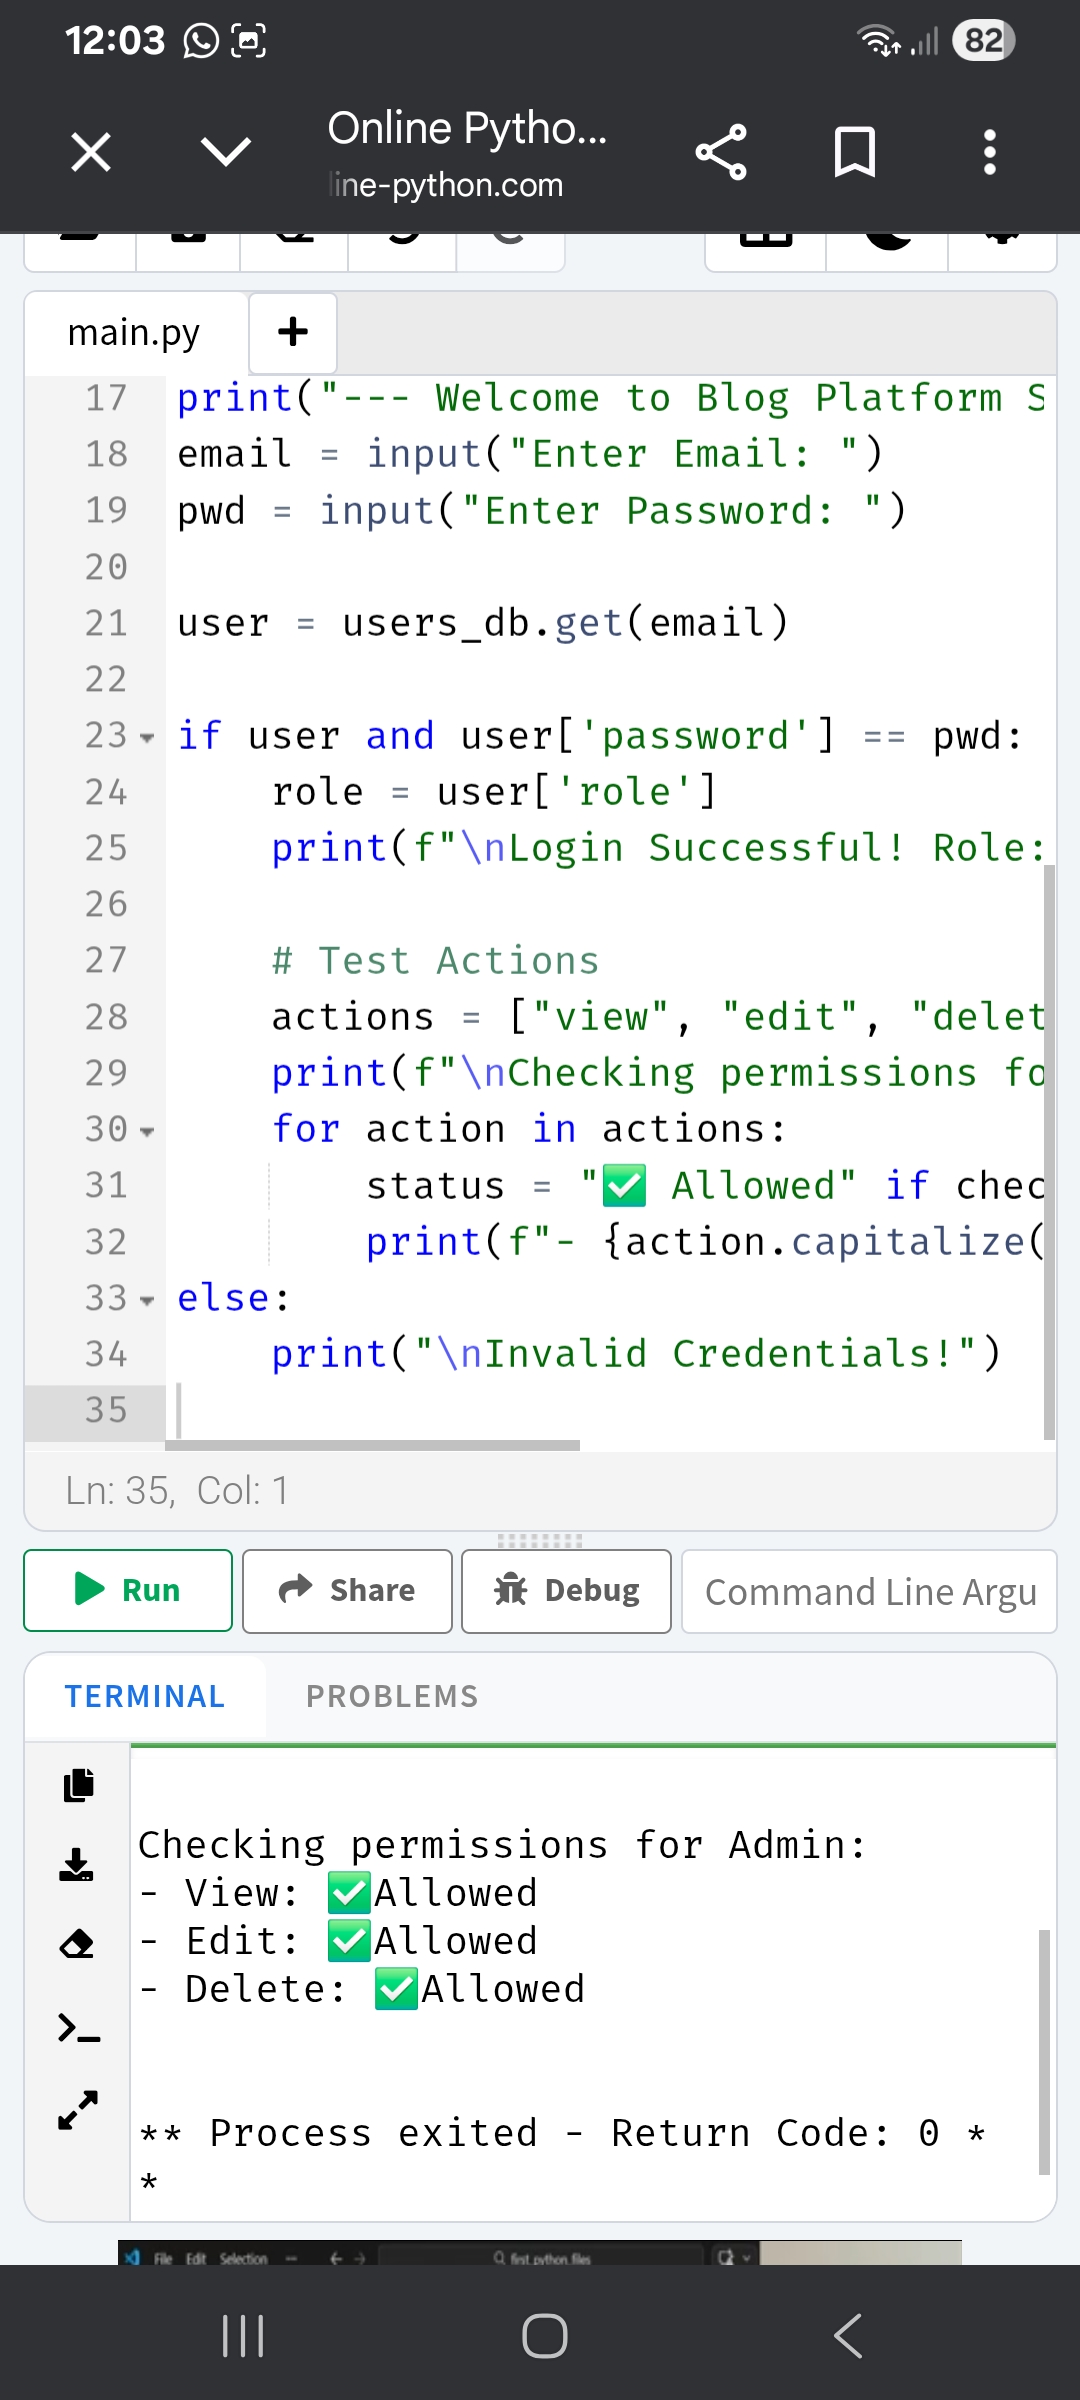
Task: Tap the bookmark icon in browser bar
Action: [855, 153]
